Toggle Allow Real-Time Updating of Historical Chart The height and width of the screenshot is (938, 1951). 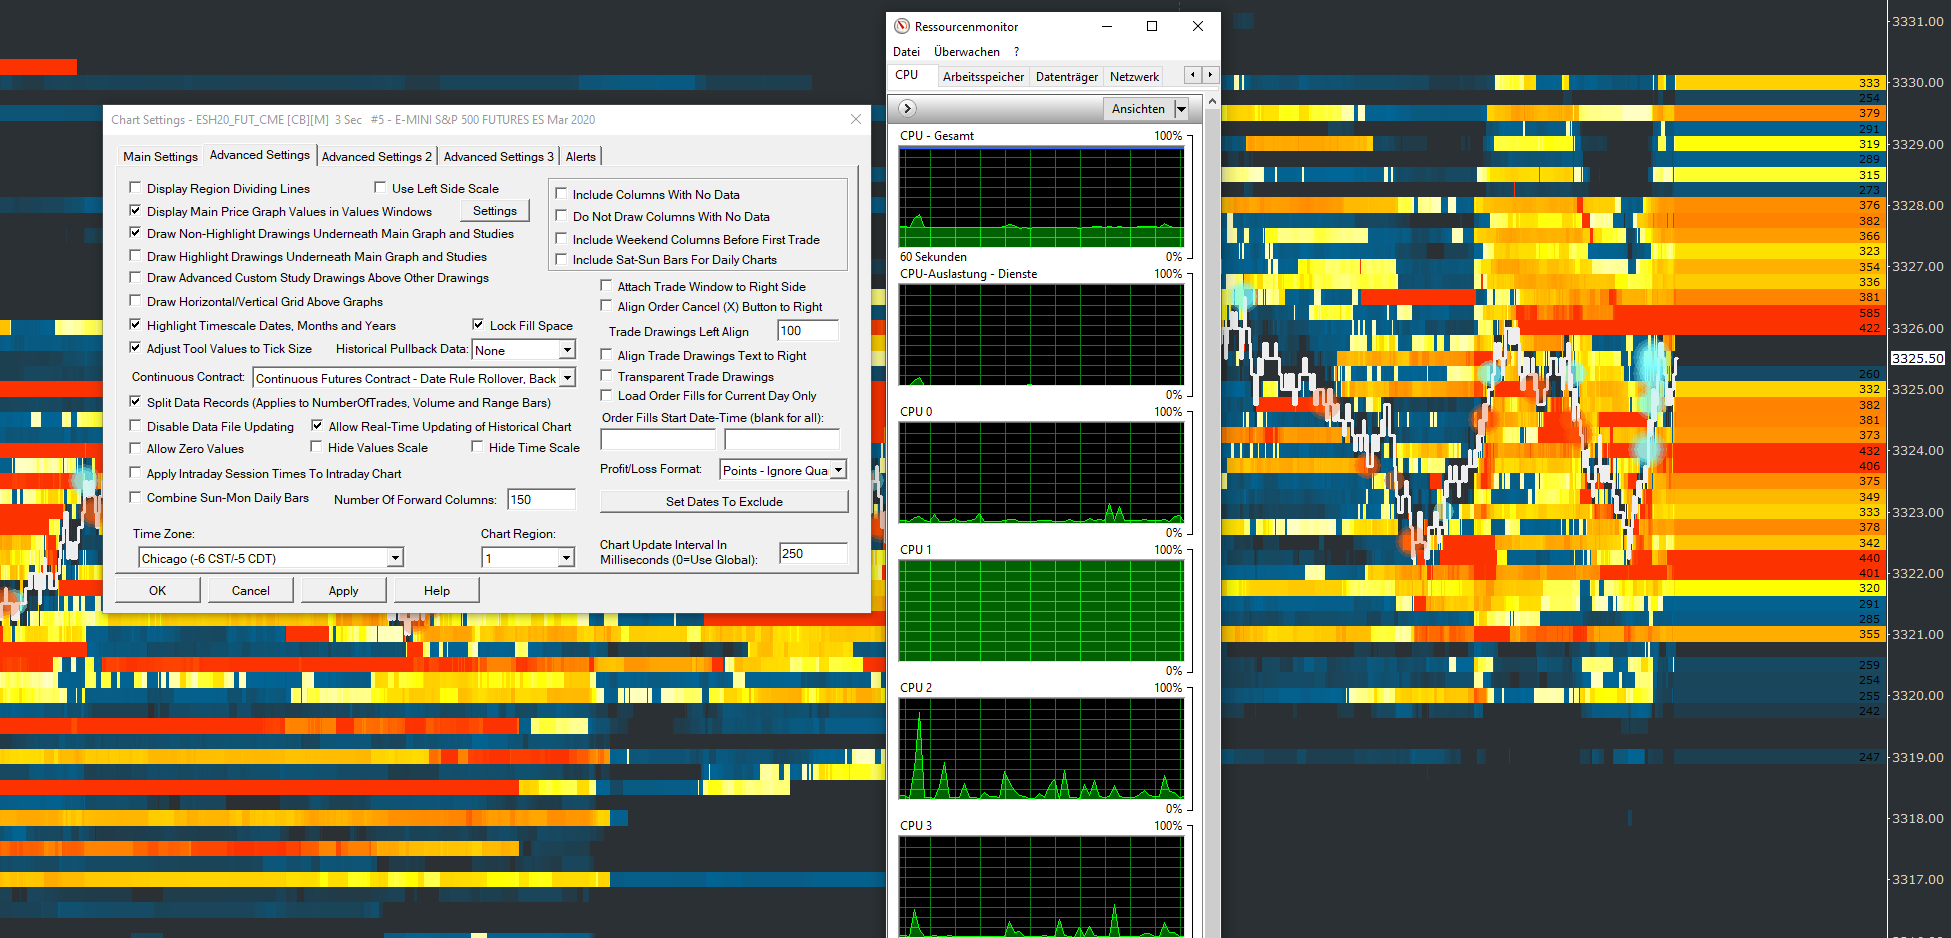317,425
